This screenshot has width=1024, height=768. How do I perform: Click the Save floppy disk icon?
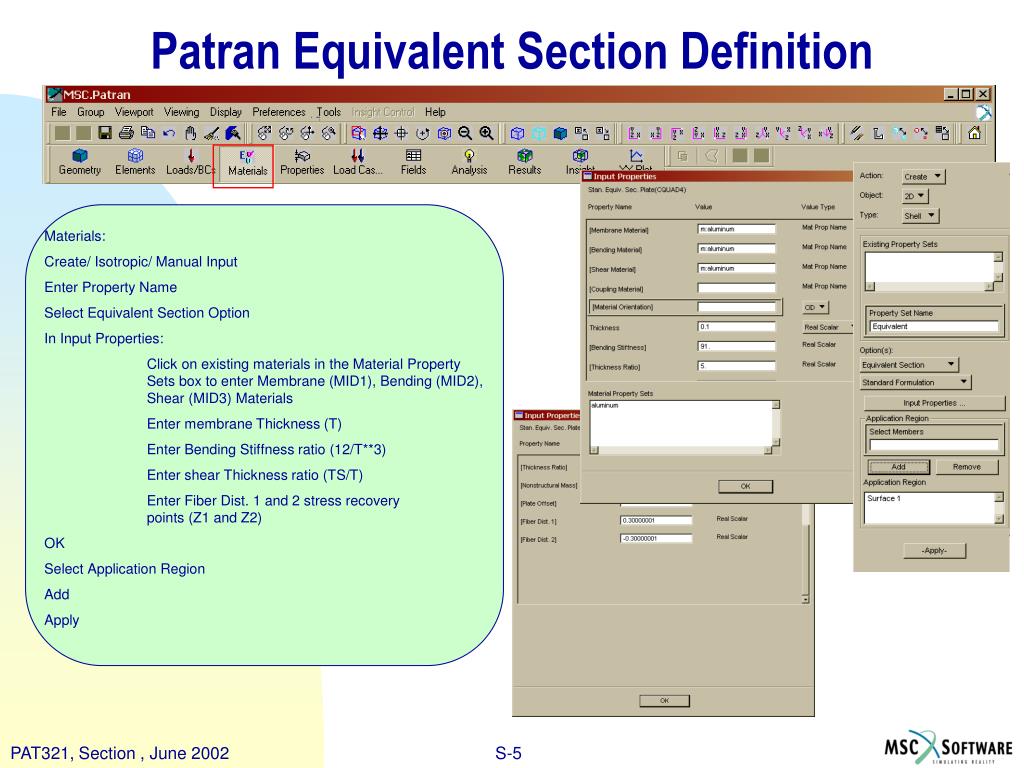coord(104,133)
